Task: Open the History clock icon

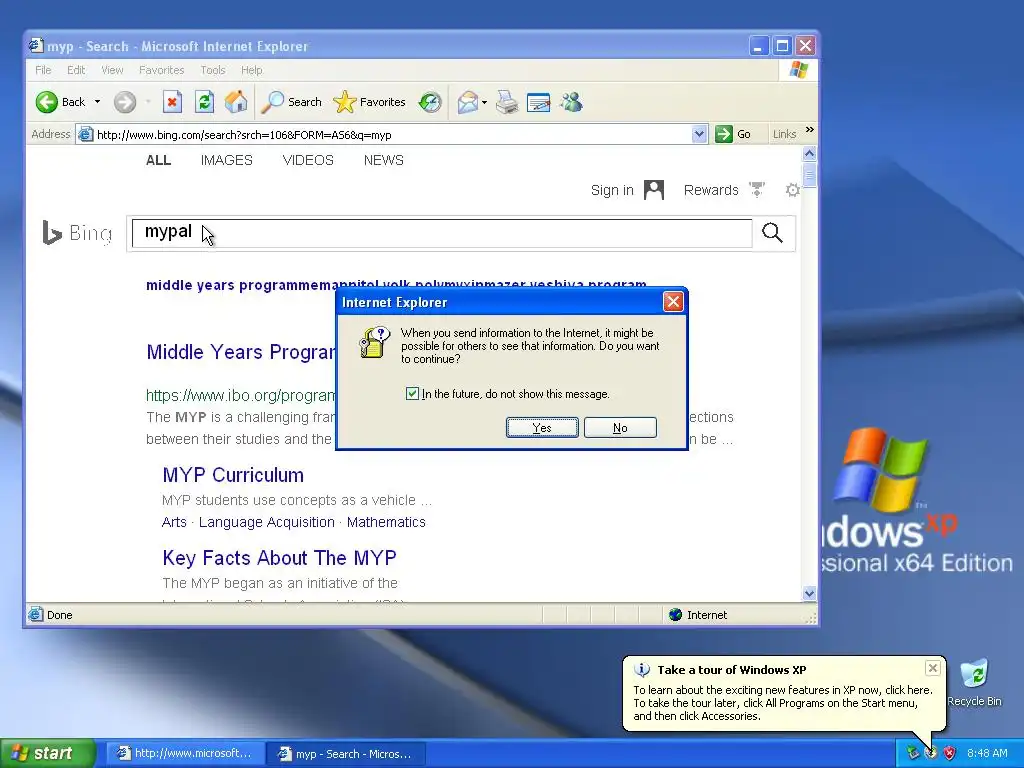Action: pos(430,102)
